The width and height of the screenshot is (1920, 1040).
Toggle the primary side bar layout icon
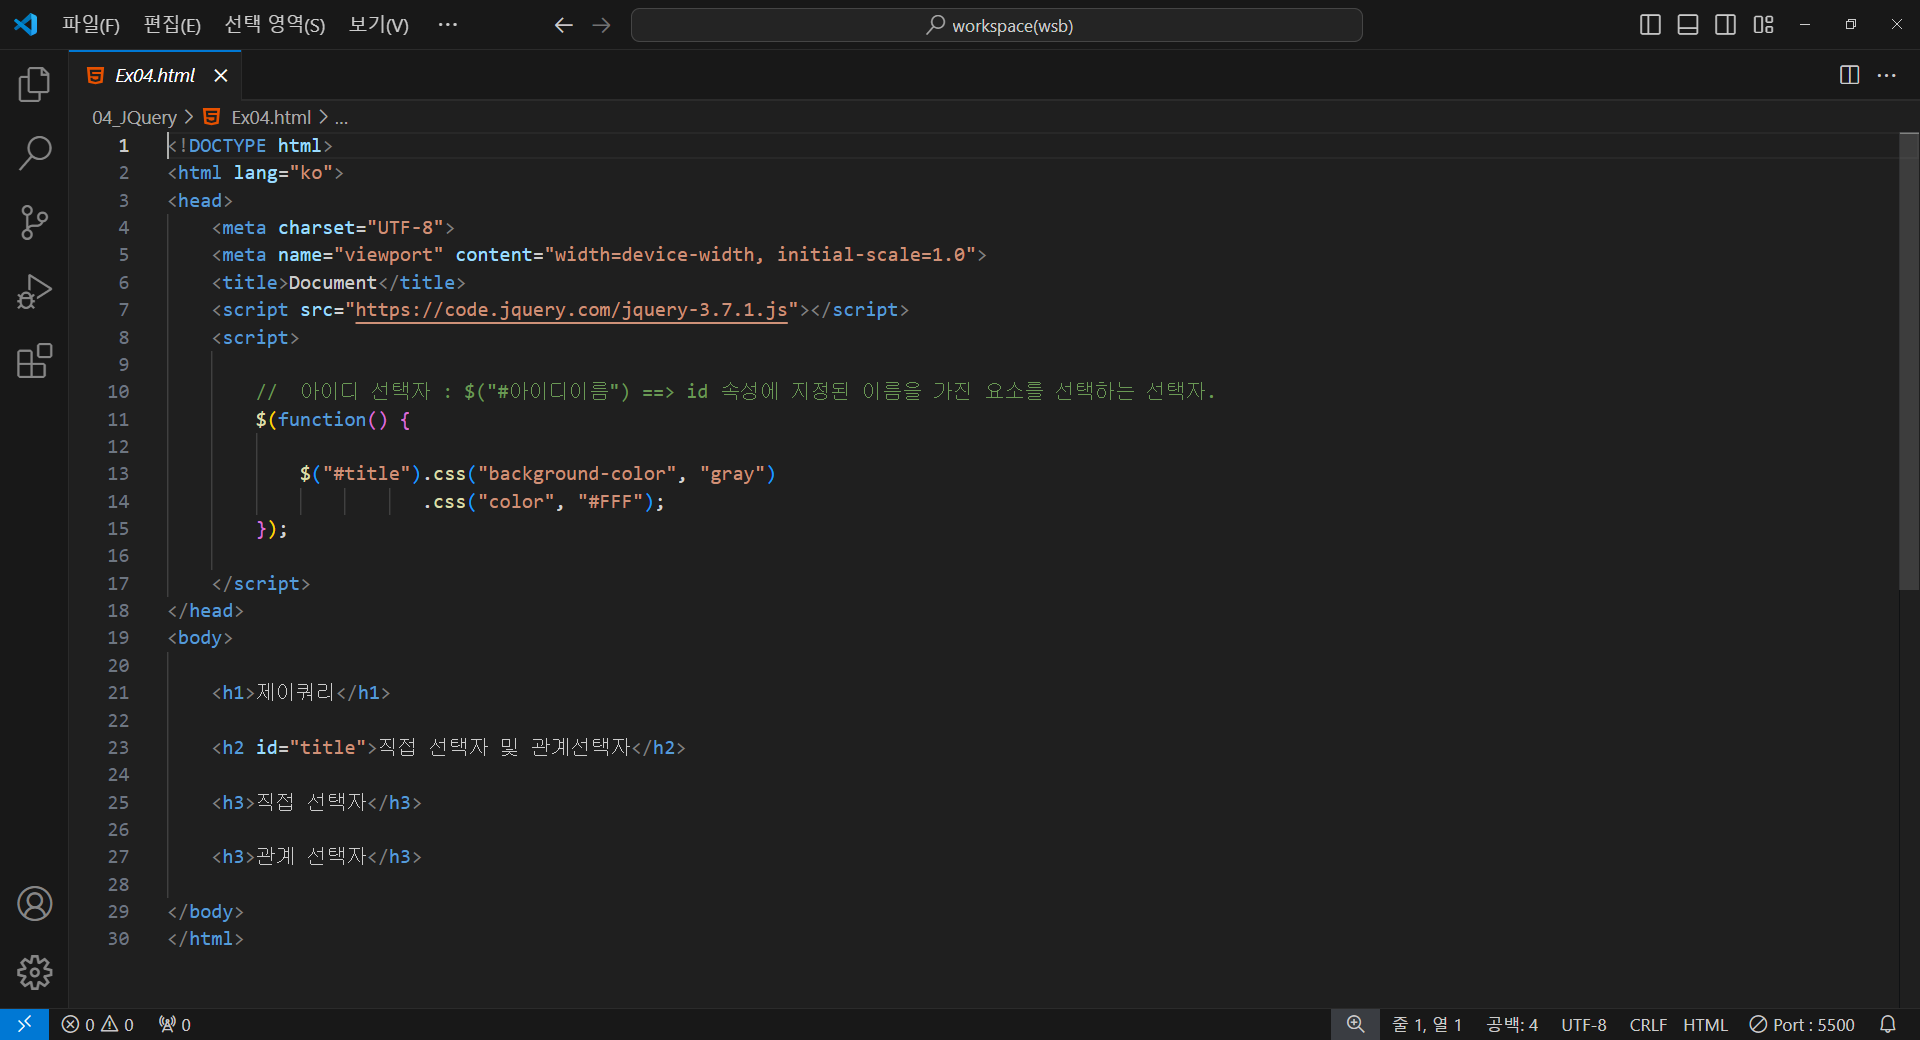pyautogui.click(x=1651, y=25)
